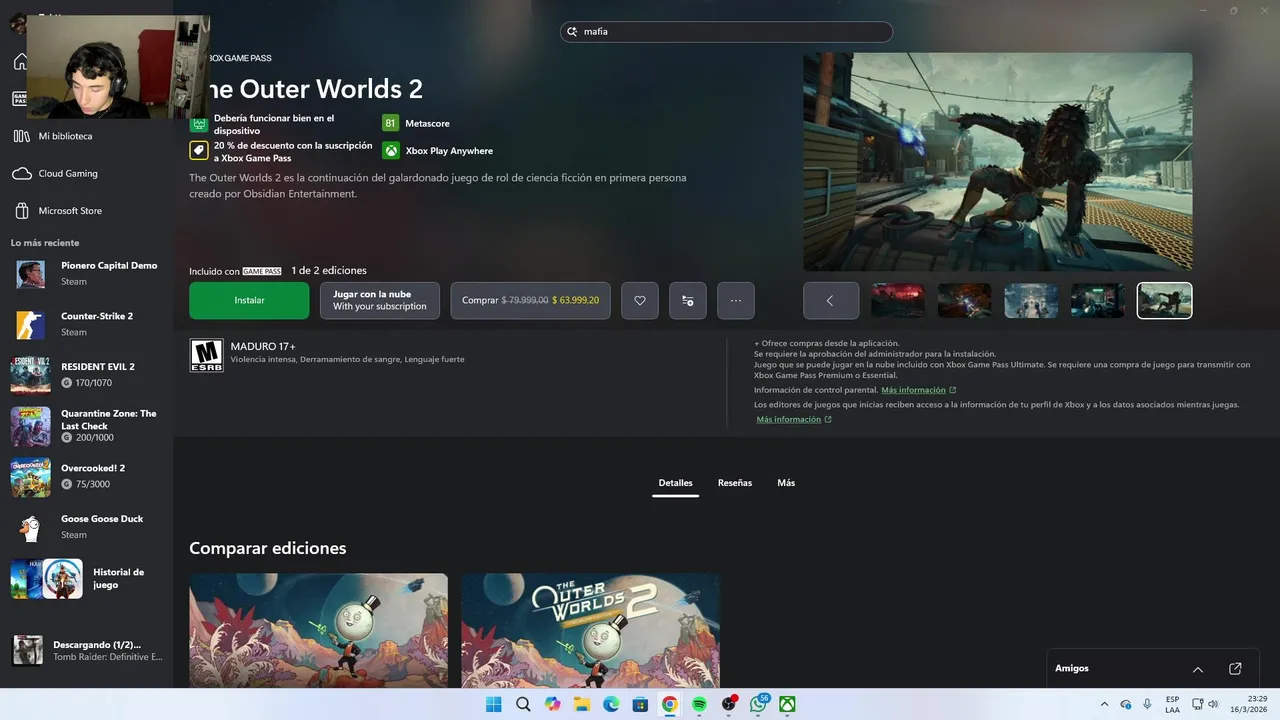Image resolution: width=1280 pixels, height=720 pixels.
Task: Click the device compatibility green icon
Action: [x=198, y=124]
